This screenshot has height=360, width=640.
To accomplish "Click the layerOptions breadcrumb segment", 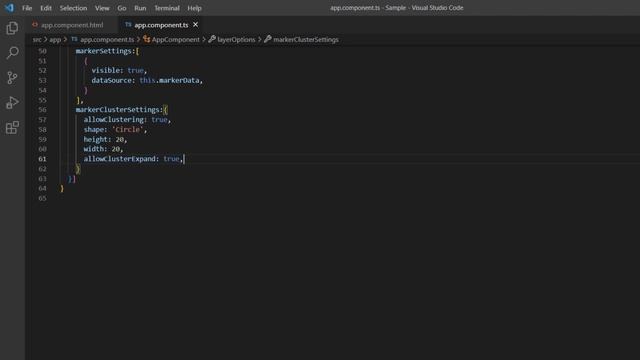I will tap(236, 40).
